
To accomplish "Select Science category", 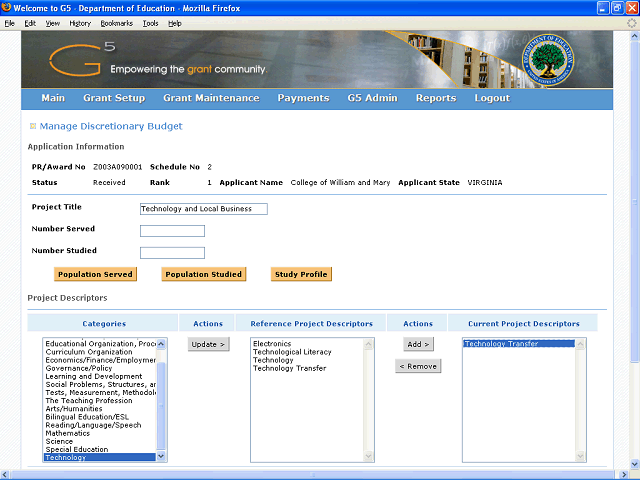I will pyautogui.click(x=100, y=441).
